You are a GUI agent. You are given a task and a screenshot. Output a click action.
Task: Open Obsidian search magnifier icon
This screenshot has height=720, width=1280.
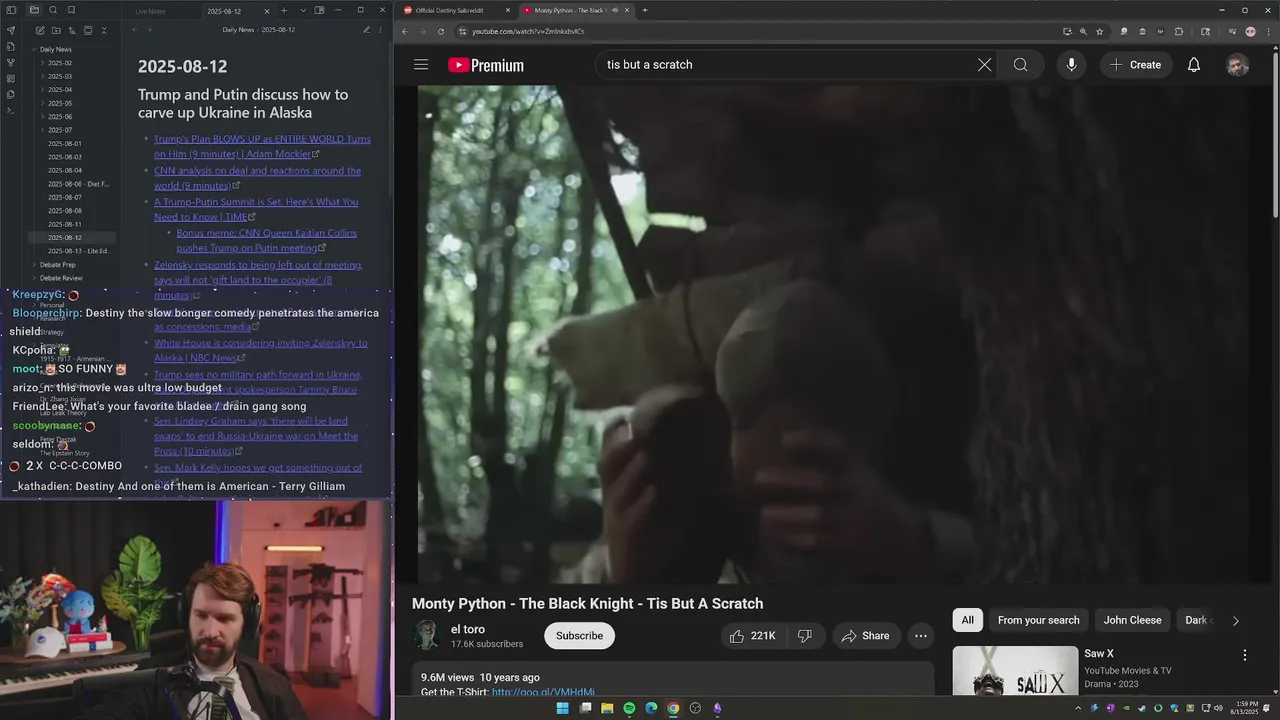click(53, 10)
